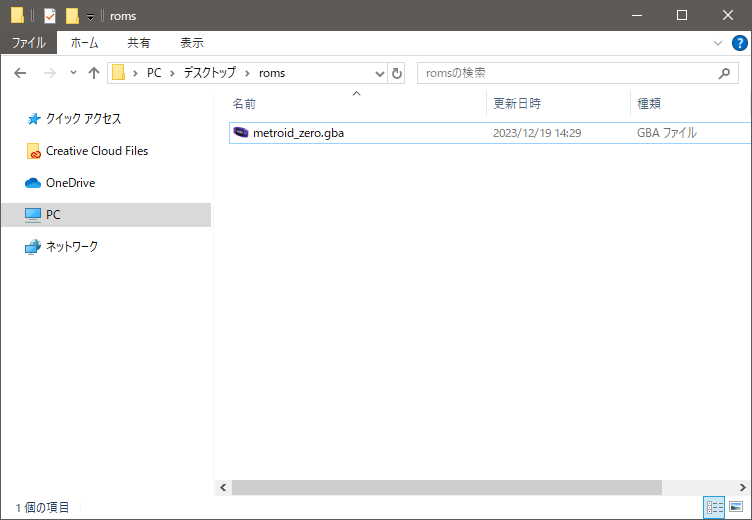Open the Quick Access Toolbar customize dropdown
Image resolution: width=752 pixels, height=520 pixels.
(x=90, y=17)
